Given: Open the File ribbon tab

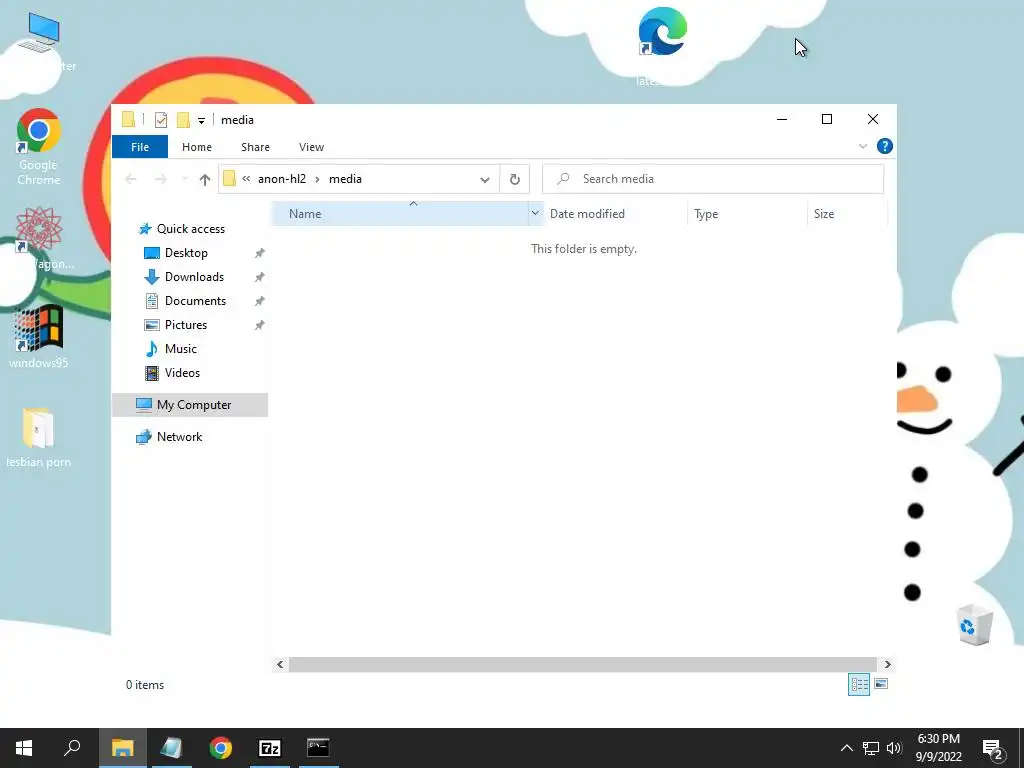Looking at the screenshot, I should [x=140, y=147].
